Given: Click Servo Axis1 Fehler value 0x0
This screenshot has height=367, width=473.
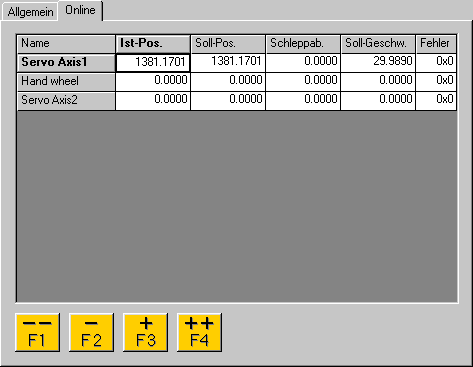Looking at the screenshot, I should tap(436, 63).
